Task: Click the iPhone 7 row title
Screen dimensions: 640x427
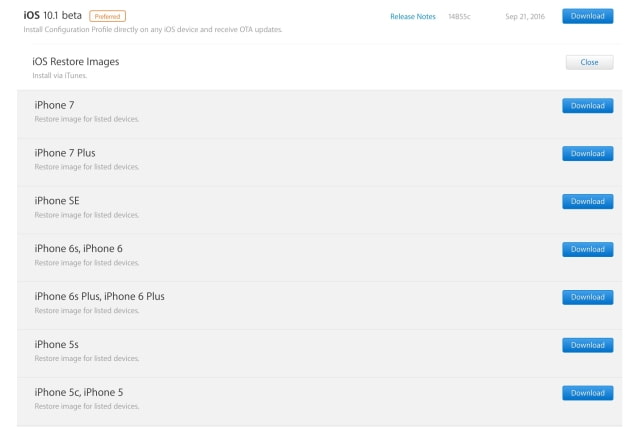Action: point(54,105)
